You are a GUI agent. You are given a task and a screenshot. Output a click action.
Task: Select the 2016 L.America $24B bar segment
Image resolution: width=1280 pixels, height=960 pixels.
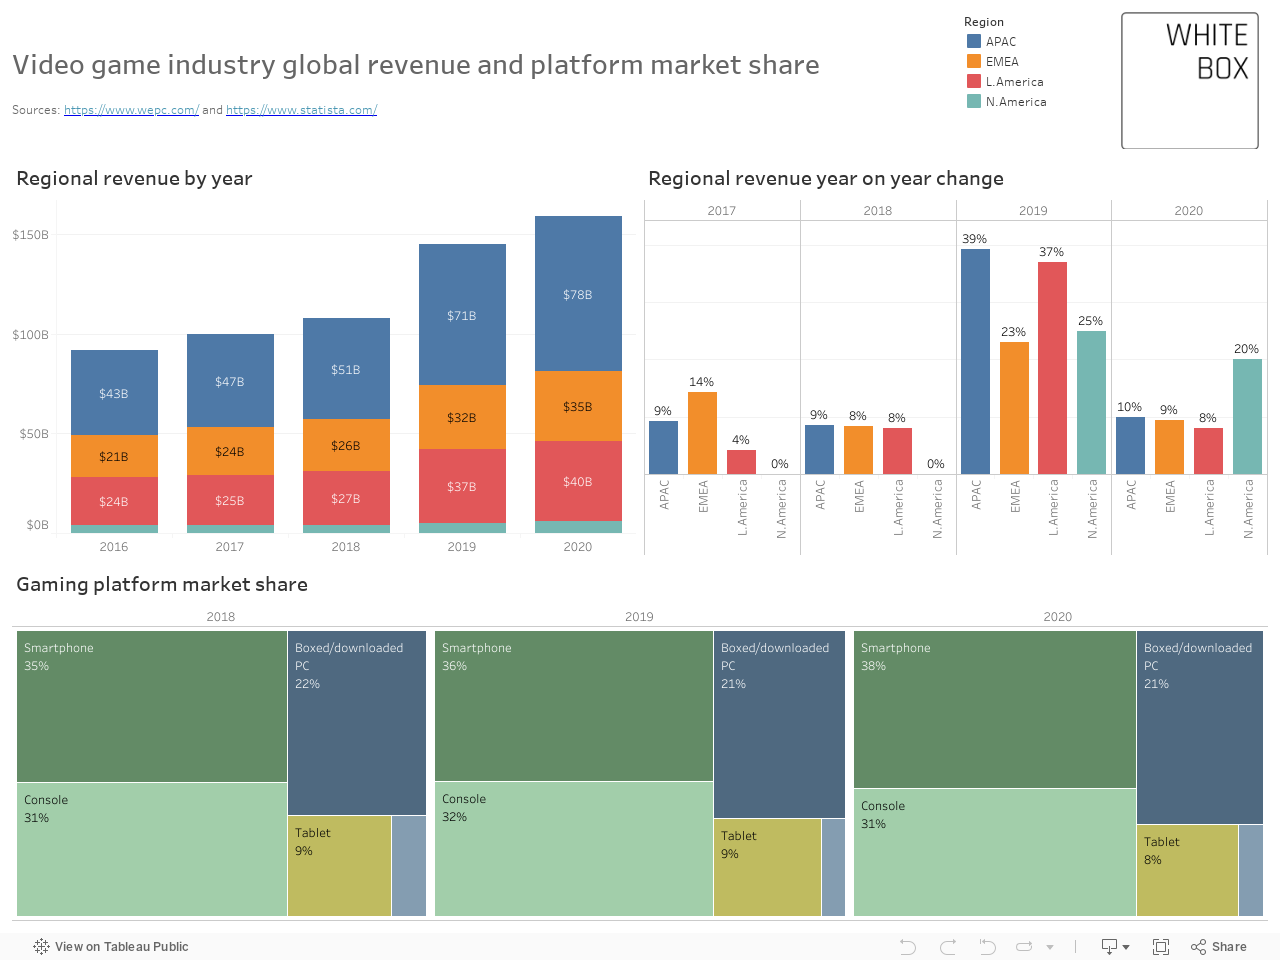pos(114,501)
